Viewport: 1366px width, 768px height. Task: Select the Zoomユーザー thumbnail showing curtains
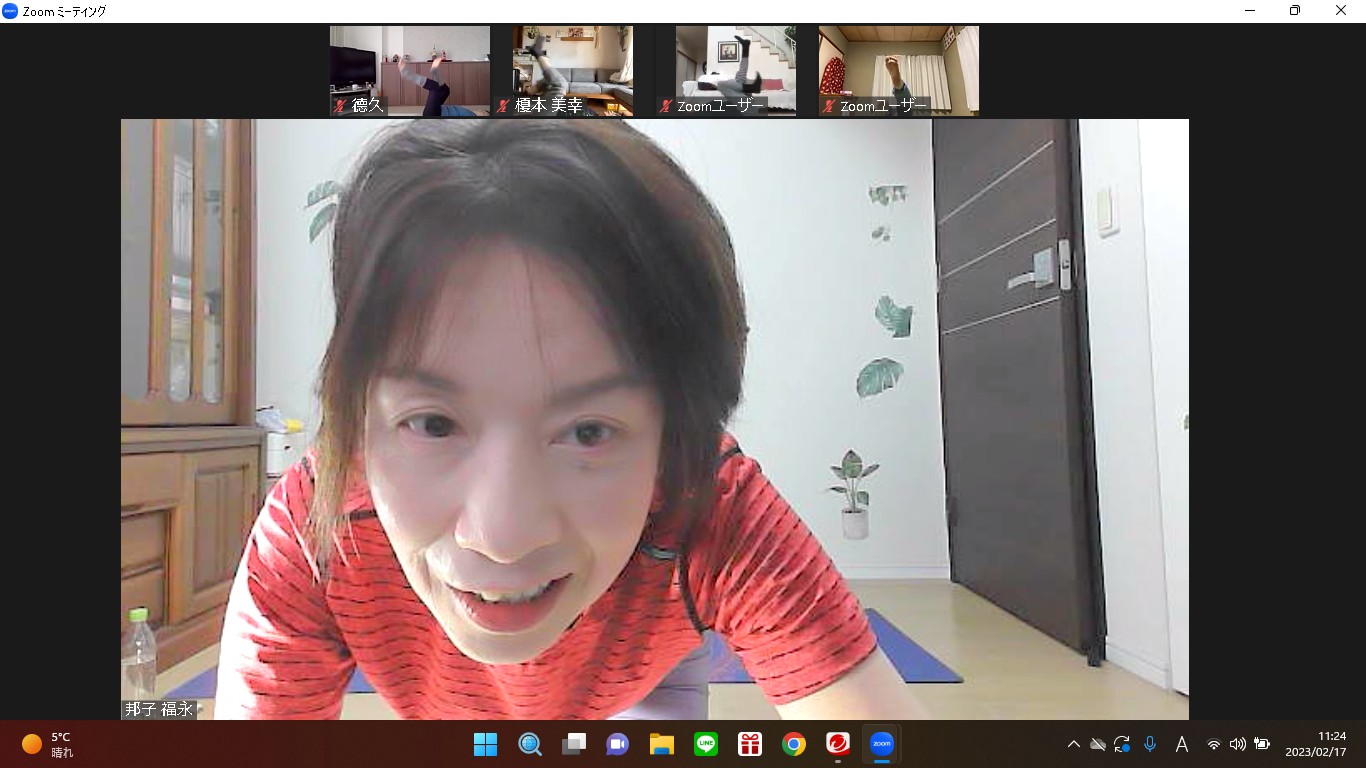899,70
